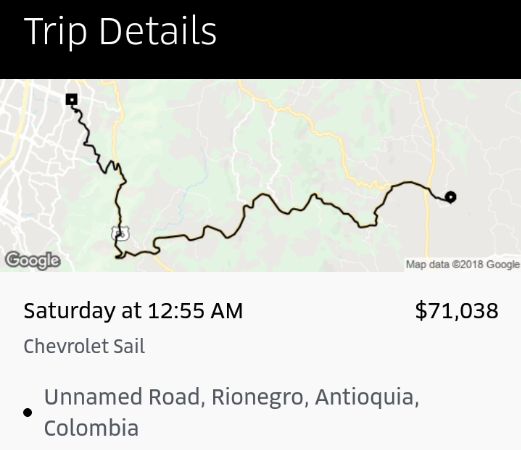
Task: Tap the circular end marker on the map
Action: click(x=451, y=197)
